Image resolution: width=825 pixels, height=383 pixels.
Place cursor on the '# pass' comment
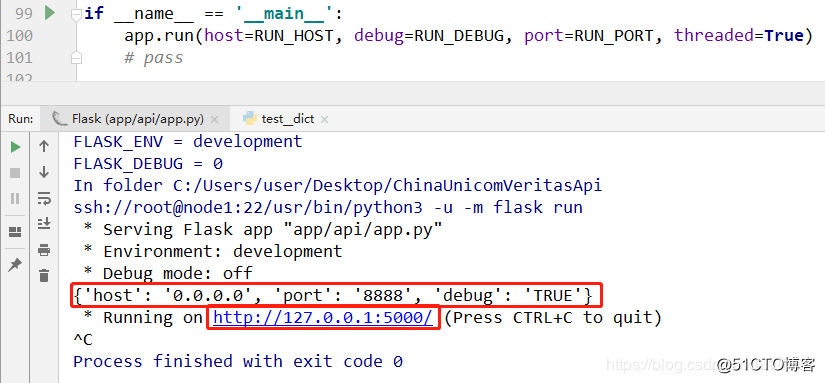[x=154, y=57]
